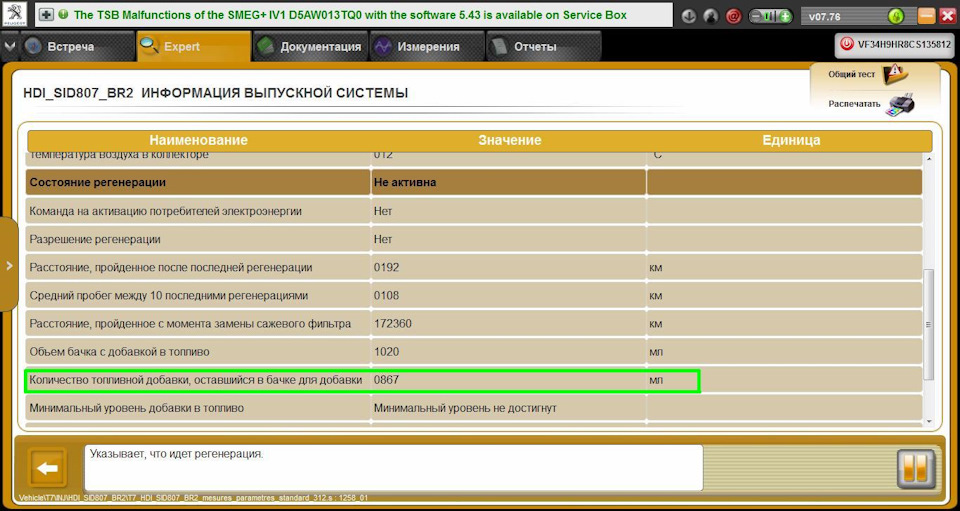Click the VIN button VF34H9HR8CS135812

click(894, 44)
